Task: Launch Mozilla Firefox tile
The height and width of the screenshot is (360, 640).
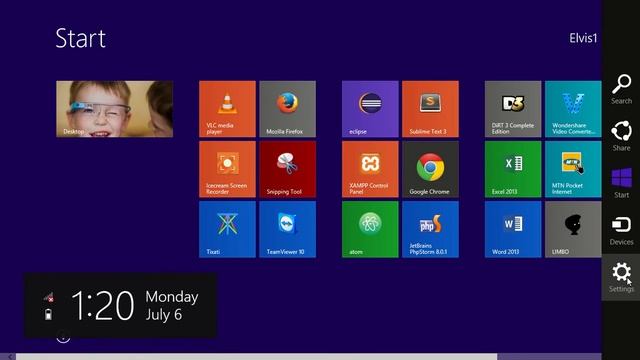Action: (x=287, y=109)
